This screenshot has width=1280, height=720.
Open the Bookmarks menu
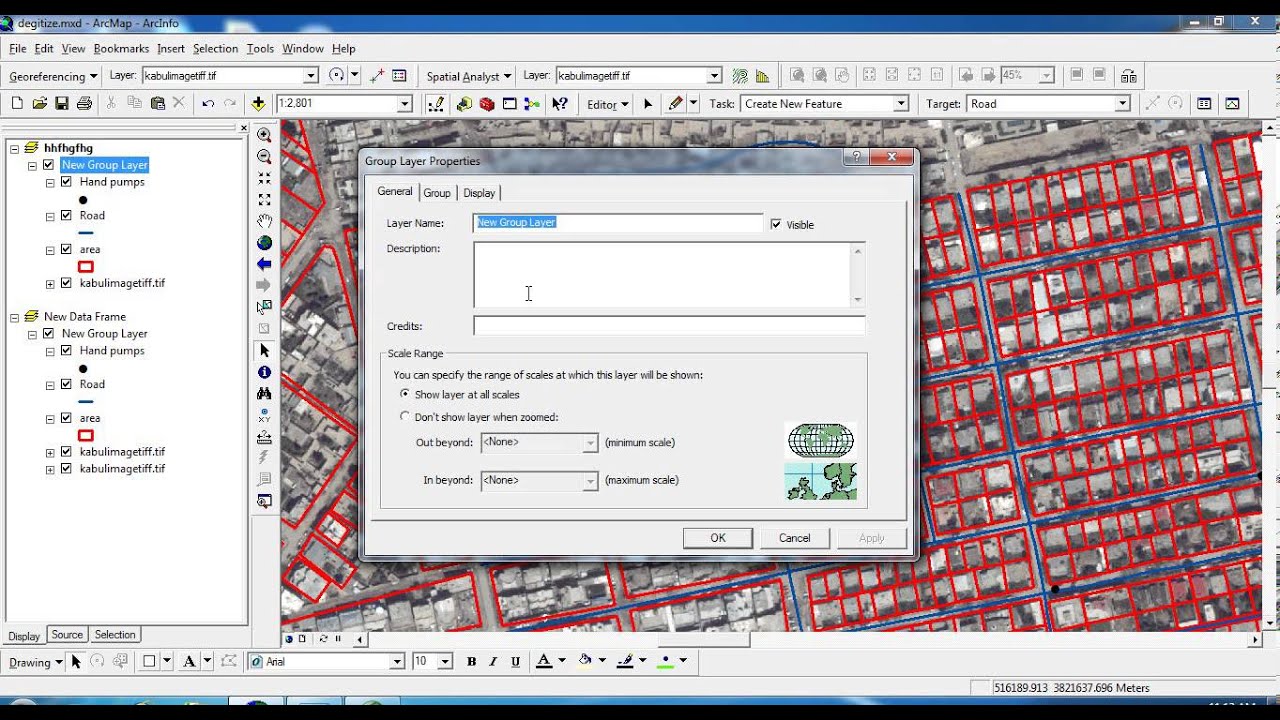(121, 48)
